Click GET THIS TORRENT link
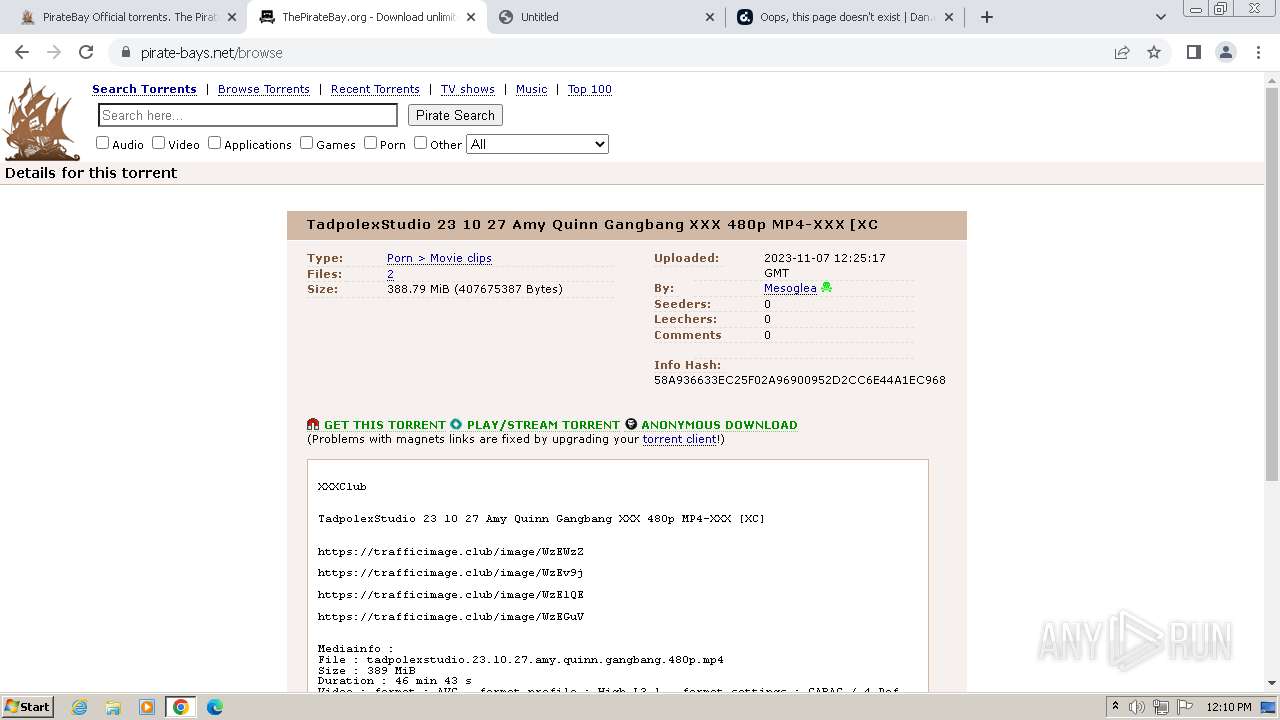The width and height of the screenshot is (1280, 720). pyautogui.click(x=385, y=425)
